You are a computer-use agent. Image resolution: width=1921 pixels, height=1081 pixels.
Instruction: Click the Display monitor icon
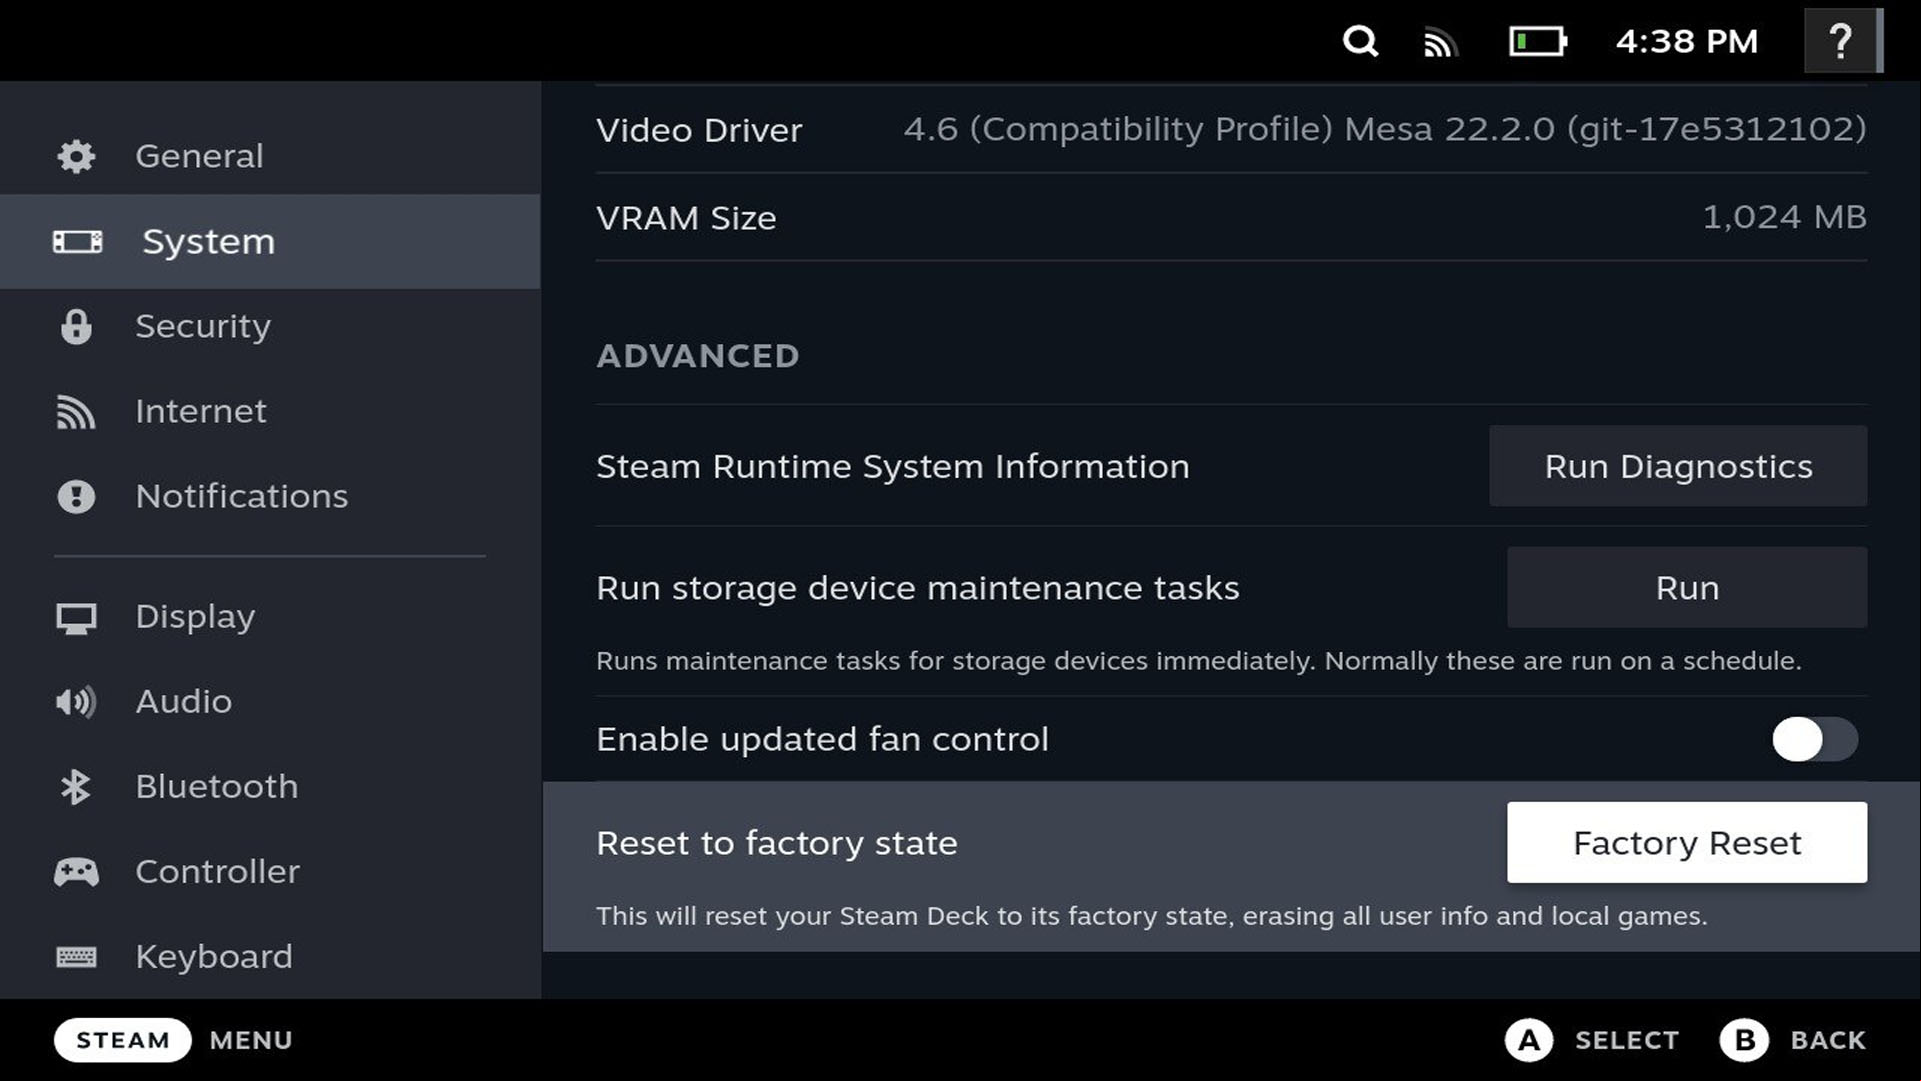coord(76,618)
